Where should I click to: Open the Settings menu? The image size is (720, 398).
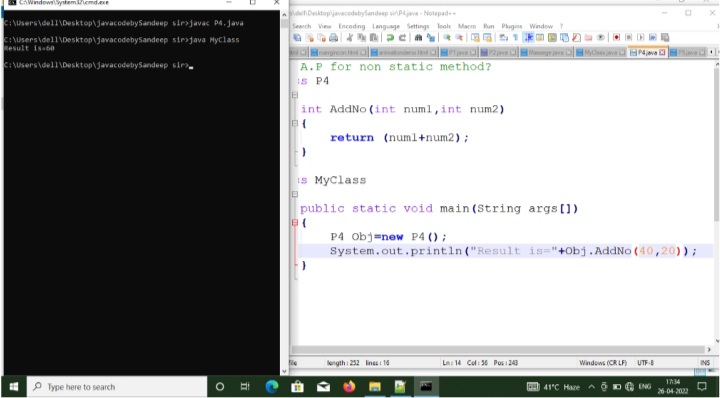pos(418,26)
